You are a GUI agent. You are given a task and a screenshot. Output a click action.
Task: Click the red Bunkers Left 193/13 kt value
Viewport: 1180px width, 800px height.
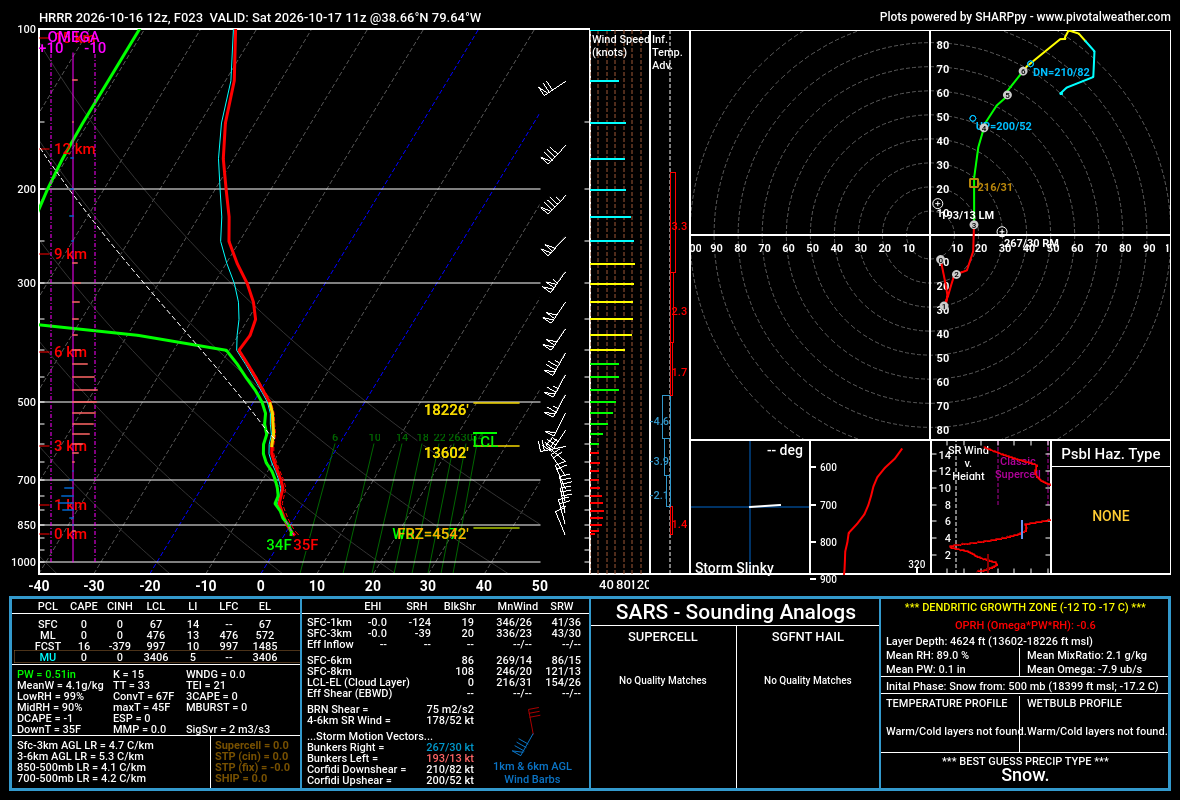click(450, 758)
